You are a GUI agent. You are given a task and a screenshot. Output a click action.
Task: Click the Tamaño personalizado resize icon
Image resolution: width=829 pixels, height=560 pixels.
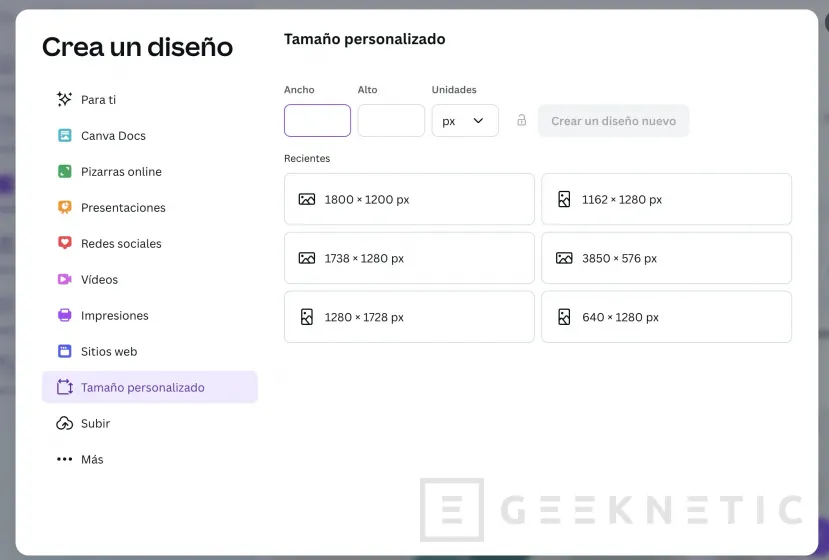65,387
